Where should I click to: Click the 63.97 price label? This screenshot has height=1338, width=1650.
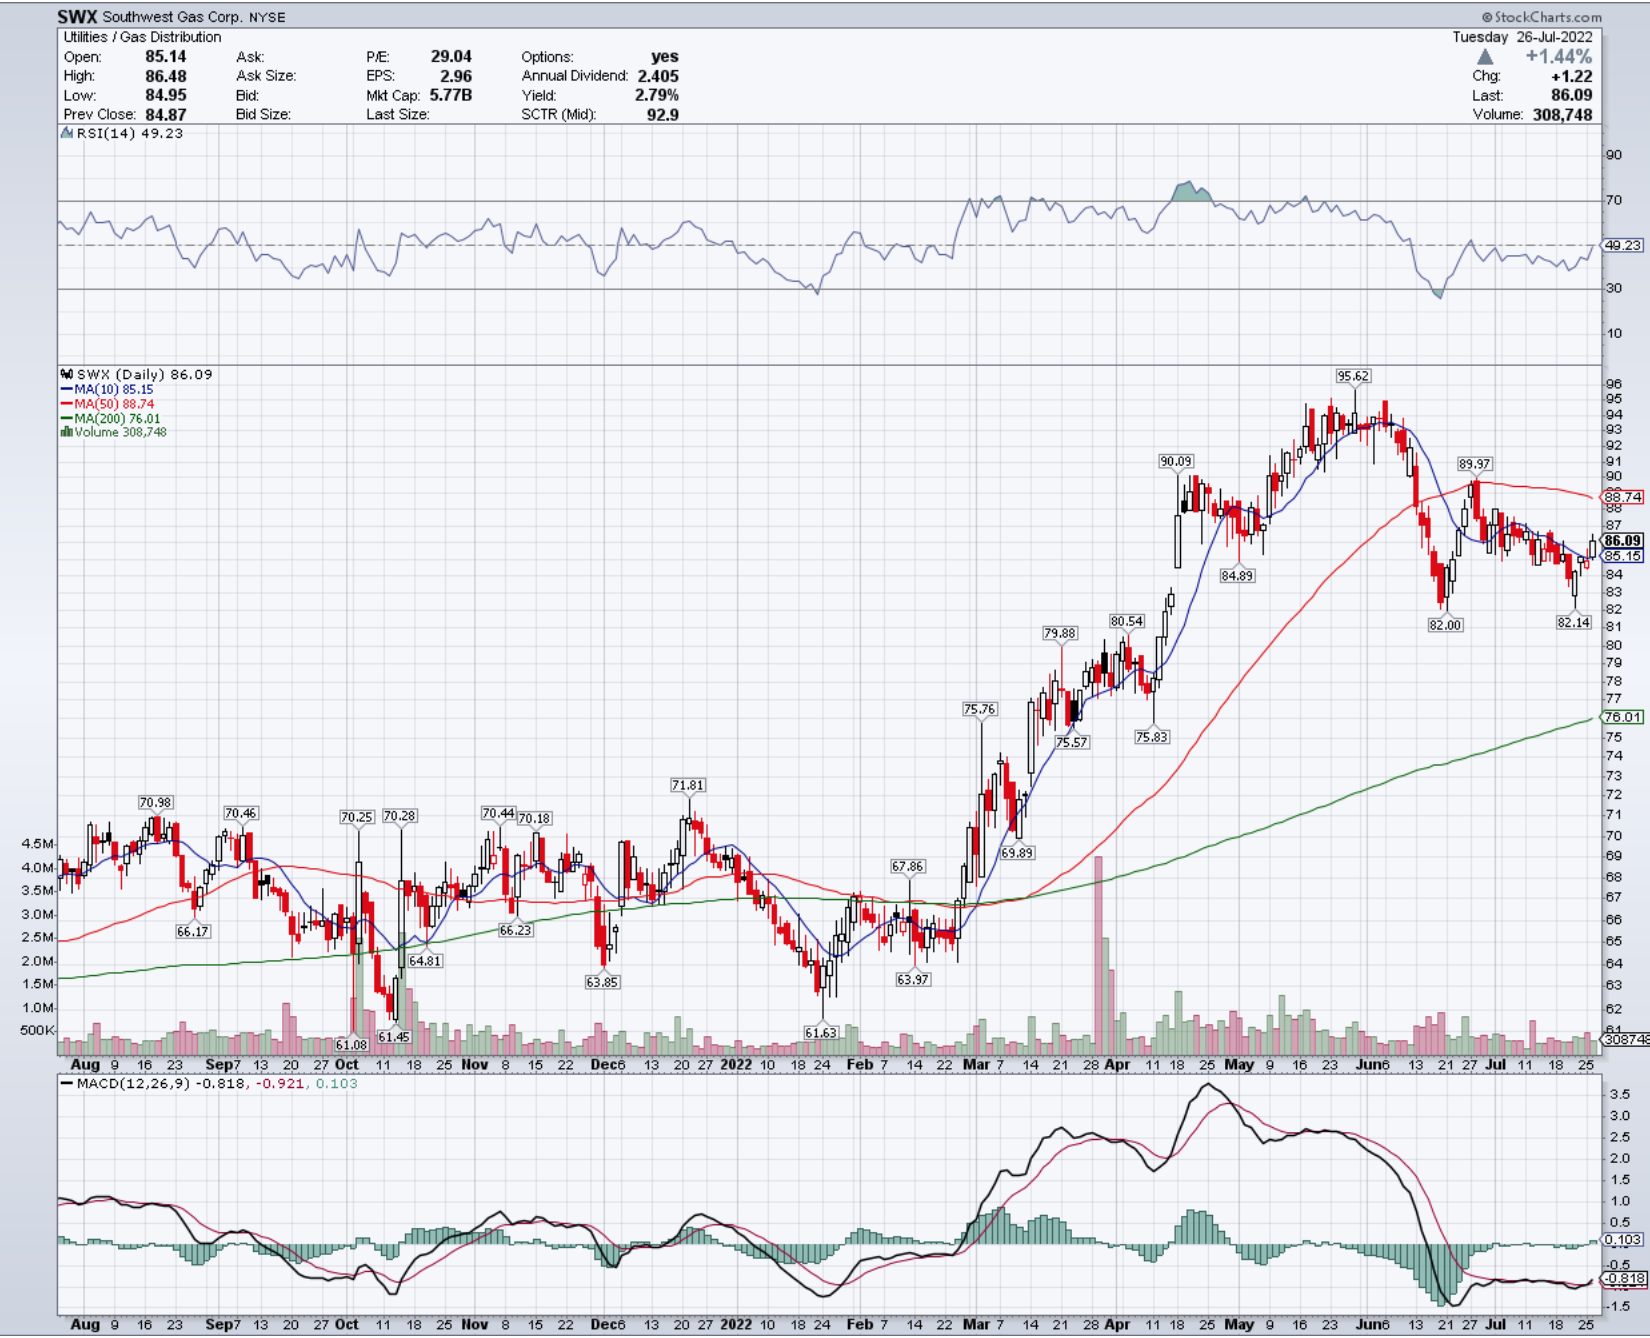912,979
